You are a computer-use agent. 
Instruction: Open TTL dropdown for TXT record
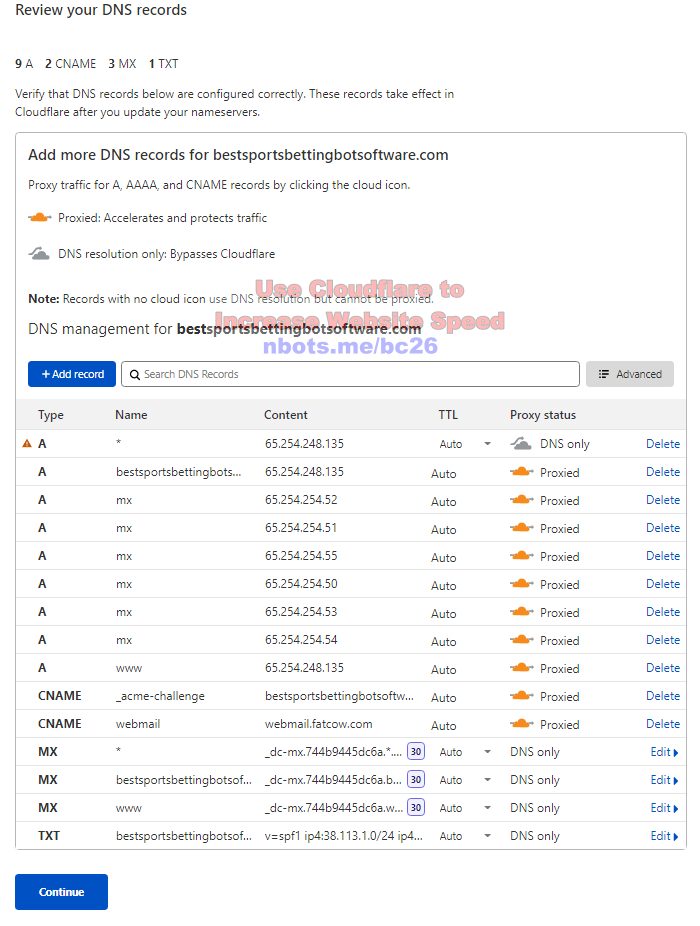487,836
